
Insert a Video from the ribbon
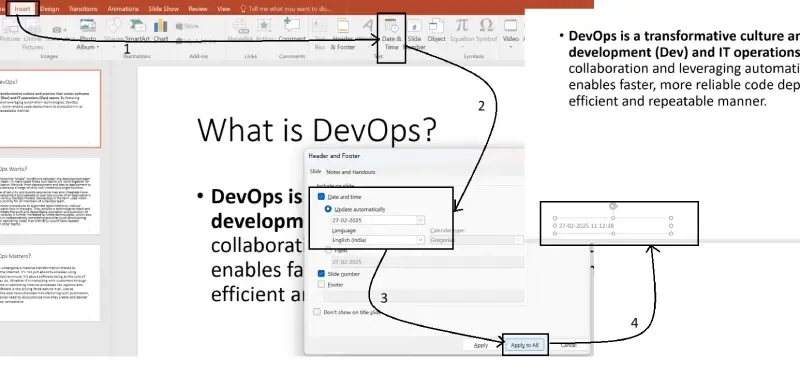[511, 32]
